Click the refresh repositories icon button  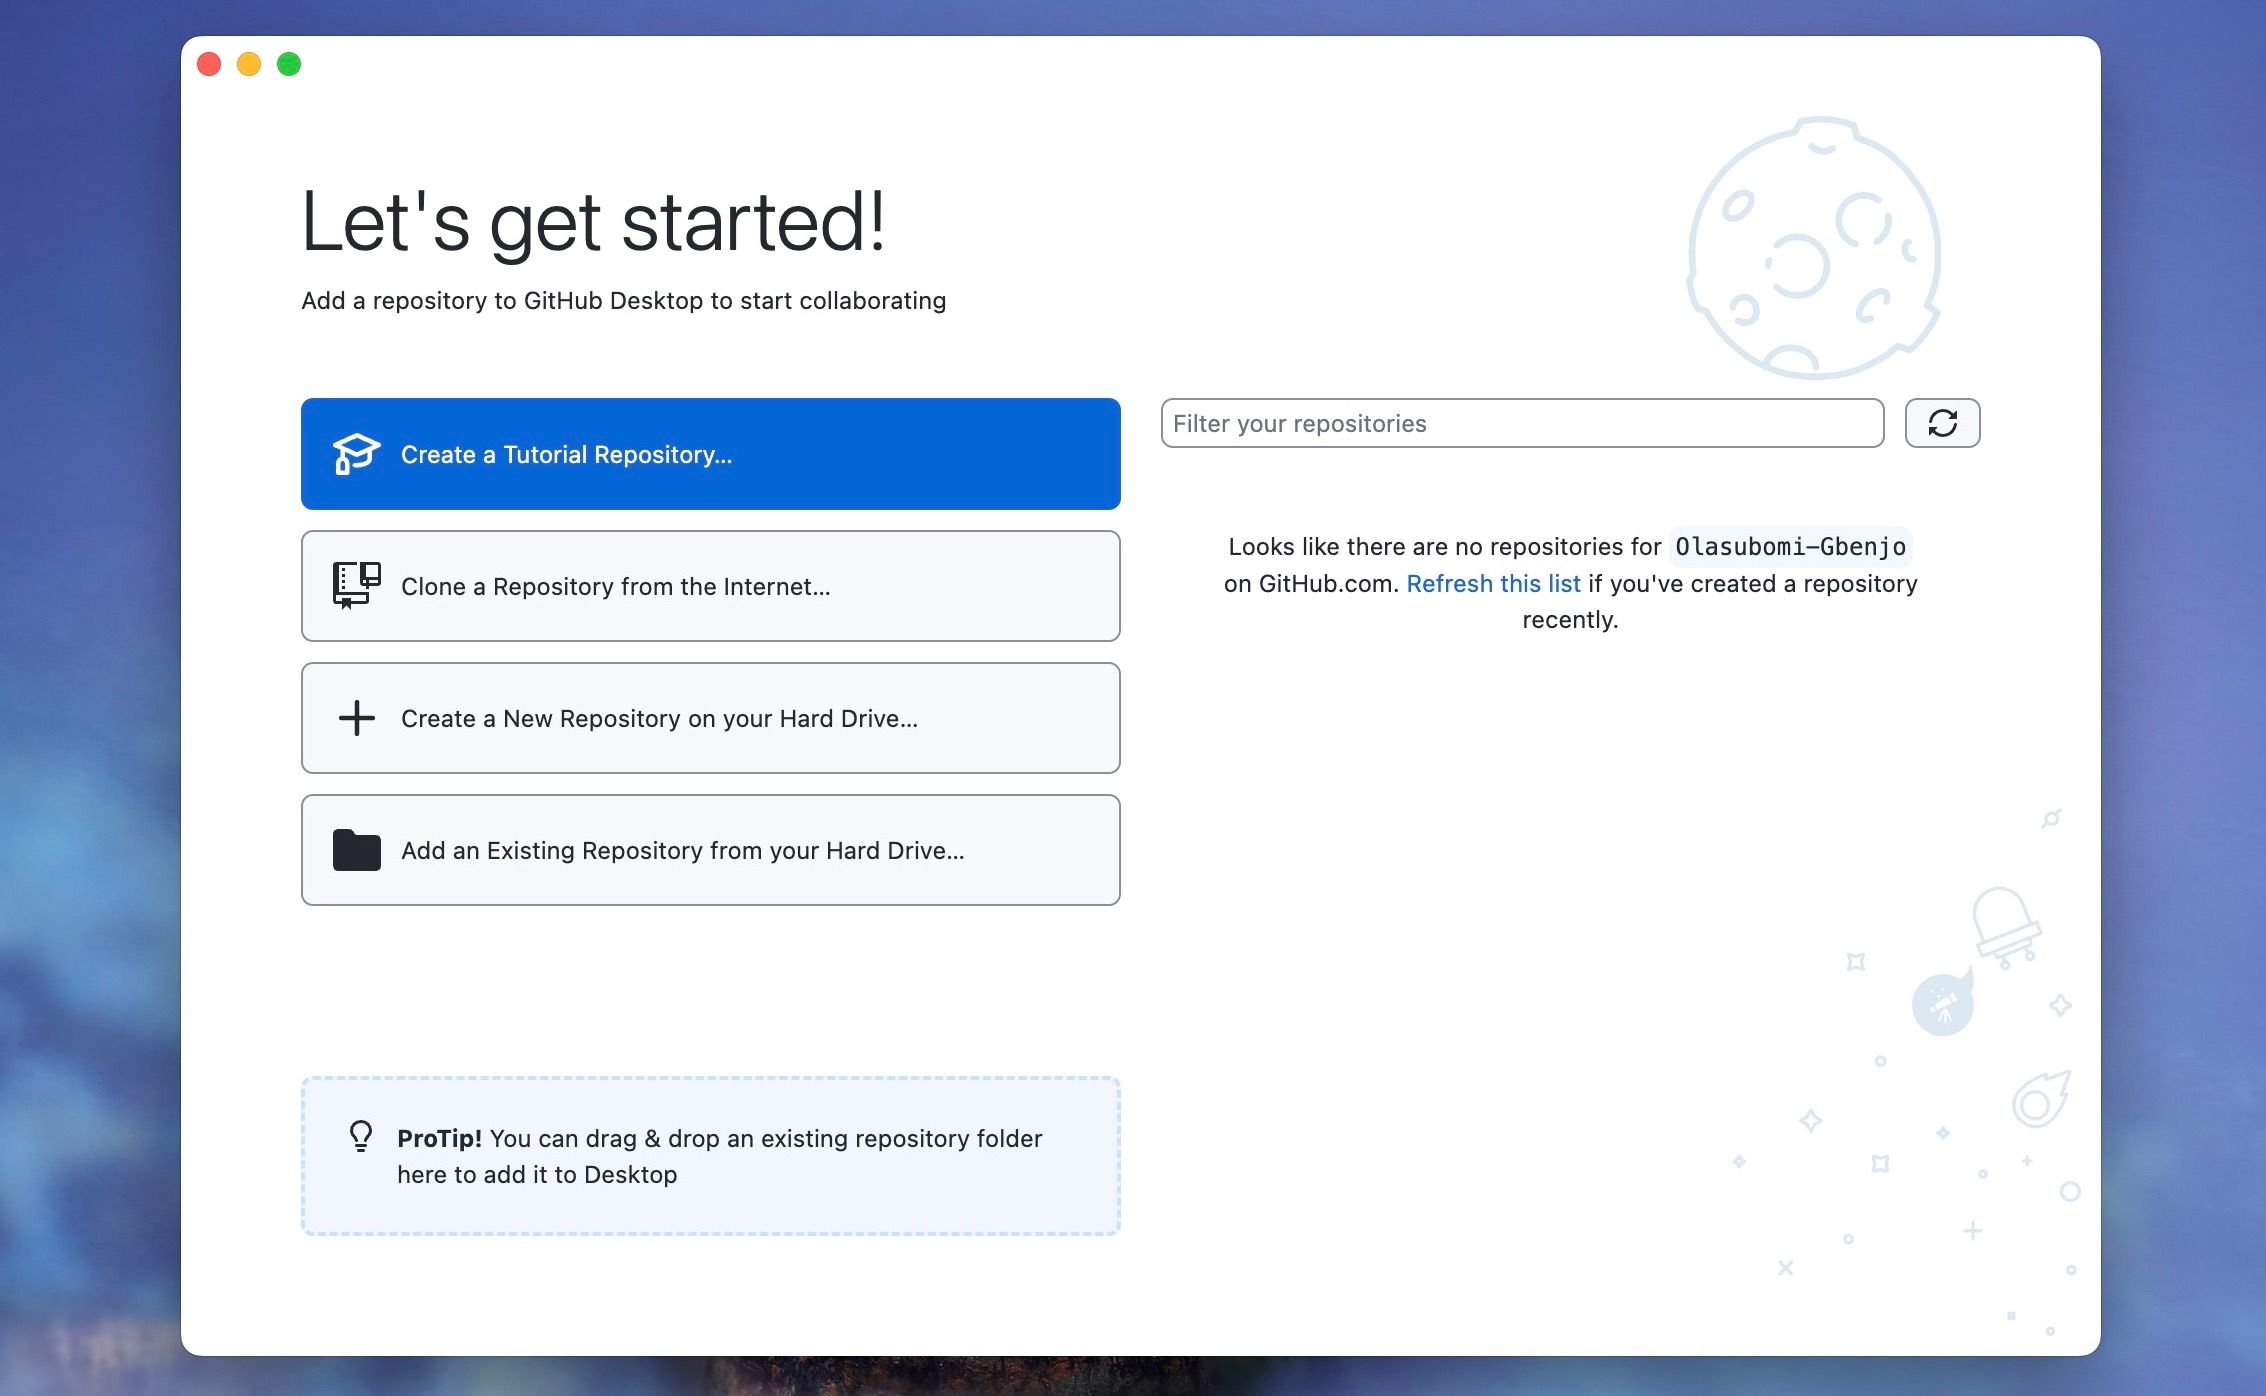(x=1942, y=423)
